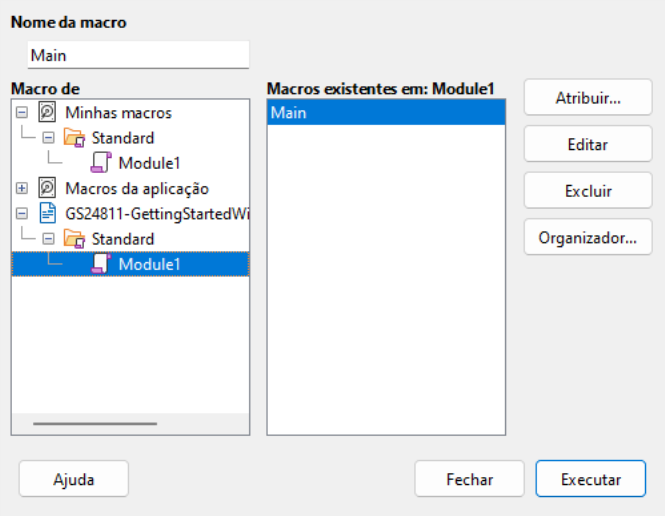Open the Organizador... dialog

point(588,237)
